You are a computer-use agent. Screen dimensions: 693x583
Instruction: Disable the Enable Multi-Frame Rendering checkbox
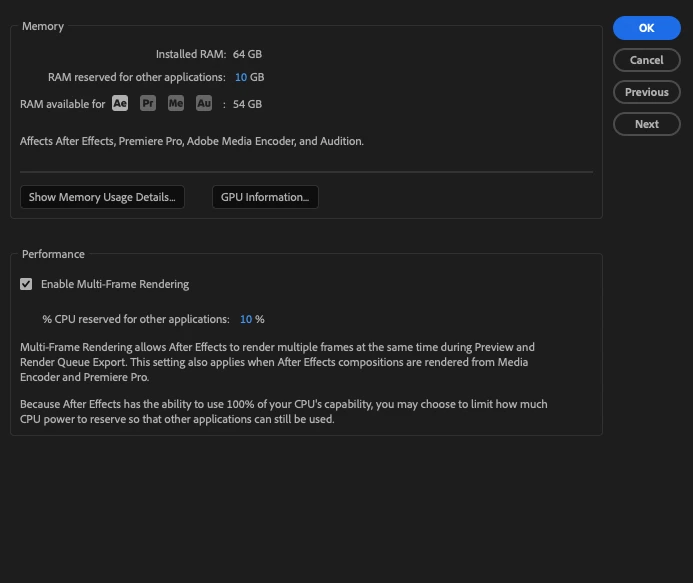coord(26,284)
